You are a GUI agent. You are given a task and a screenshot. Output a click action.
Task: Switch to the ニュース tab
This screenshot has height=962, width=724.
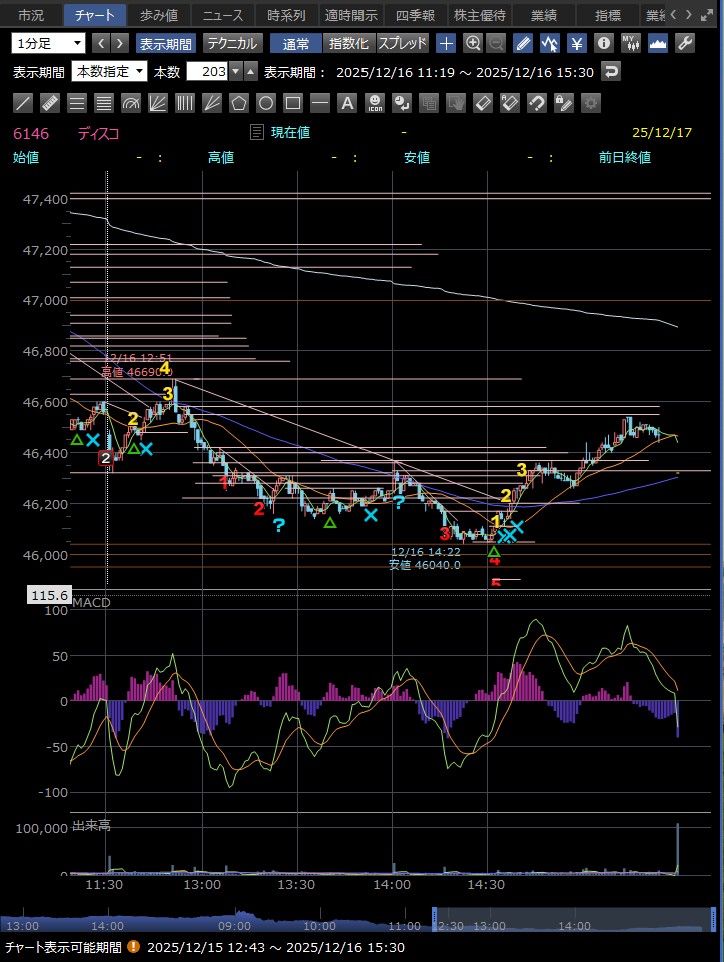[223, 15]
